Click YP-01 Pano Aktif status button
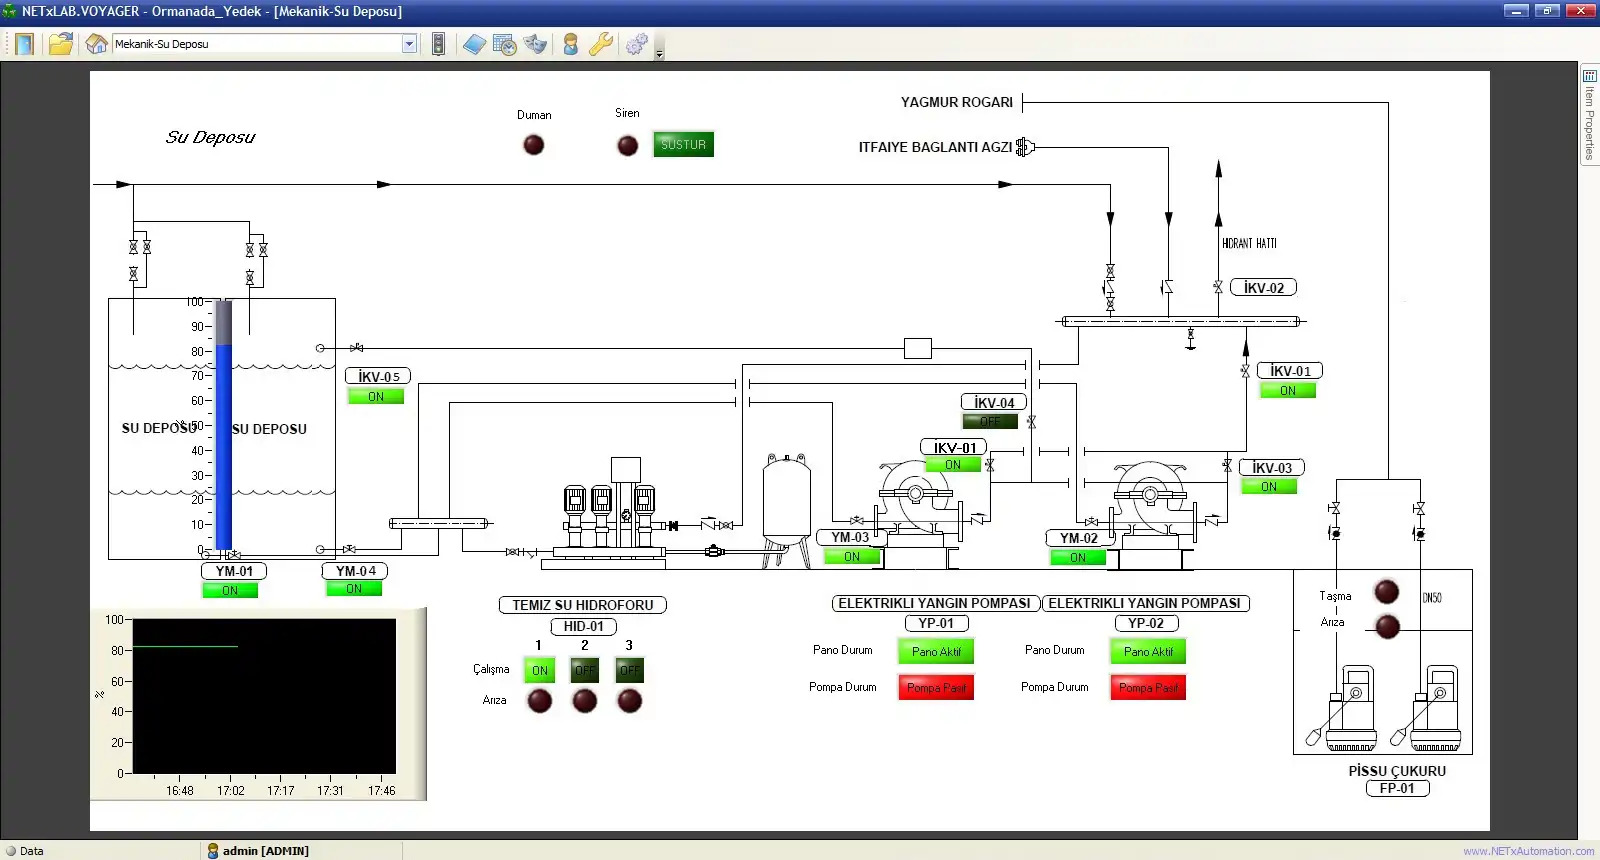Image resolution: width=1600 pixels, height=860 pixels. [x=936, y=652]
